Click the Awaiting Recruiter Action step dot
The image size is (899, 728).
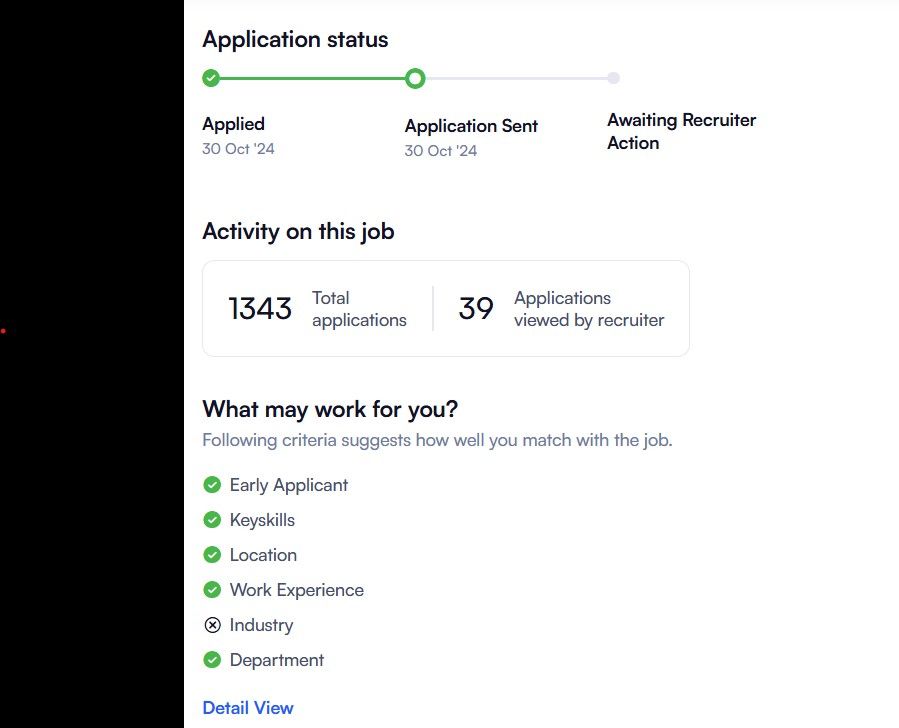click(613, 78)
